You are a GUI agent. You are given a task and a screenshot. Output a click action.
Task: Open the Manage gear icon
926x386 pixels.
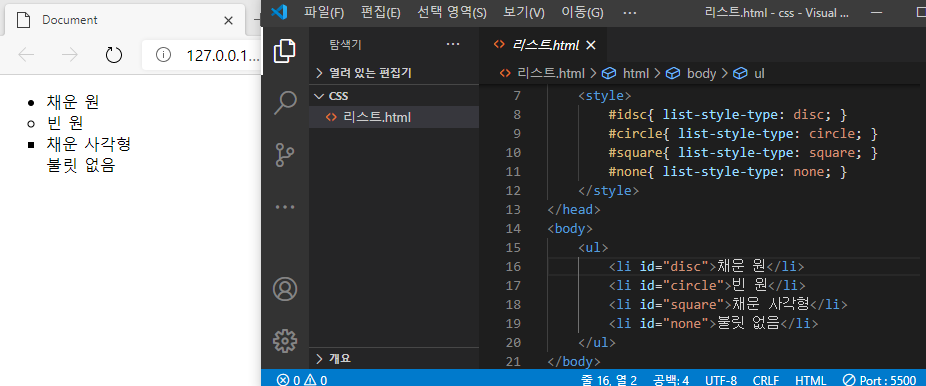[285, 341]
